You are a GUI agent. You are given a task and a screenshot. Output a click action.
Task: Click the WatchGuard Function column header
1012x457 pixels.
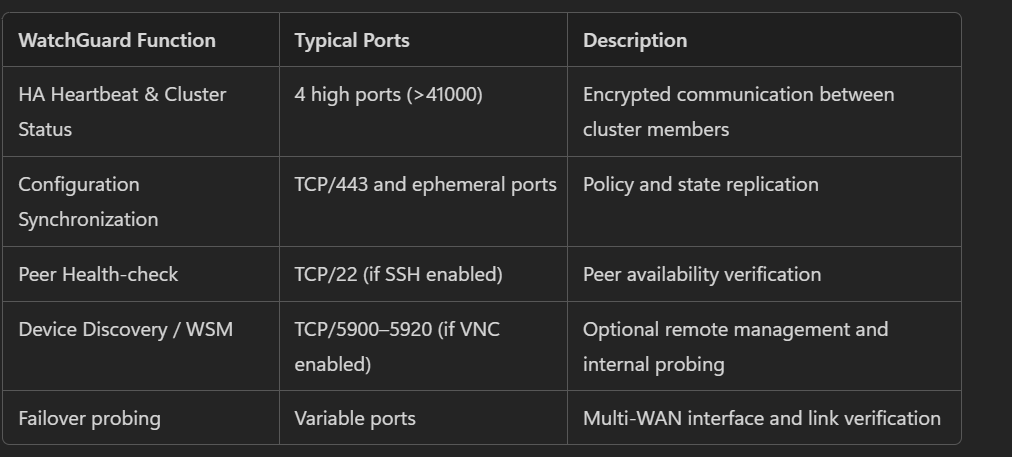click(117, 40)
